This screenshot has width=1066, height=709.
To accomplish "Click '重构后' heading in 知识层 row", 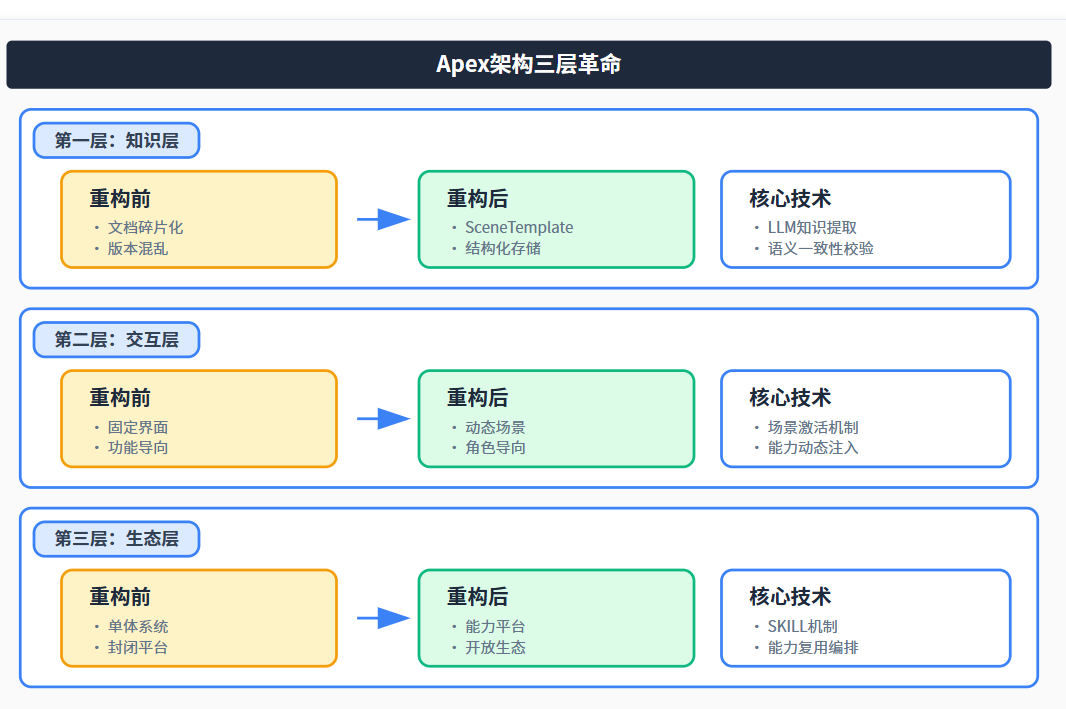I will [x=477, y=198].
